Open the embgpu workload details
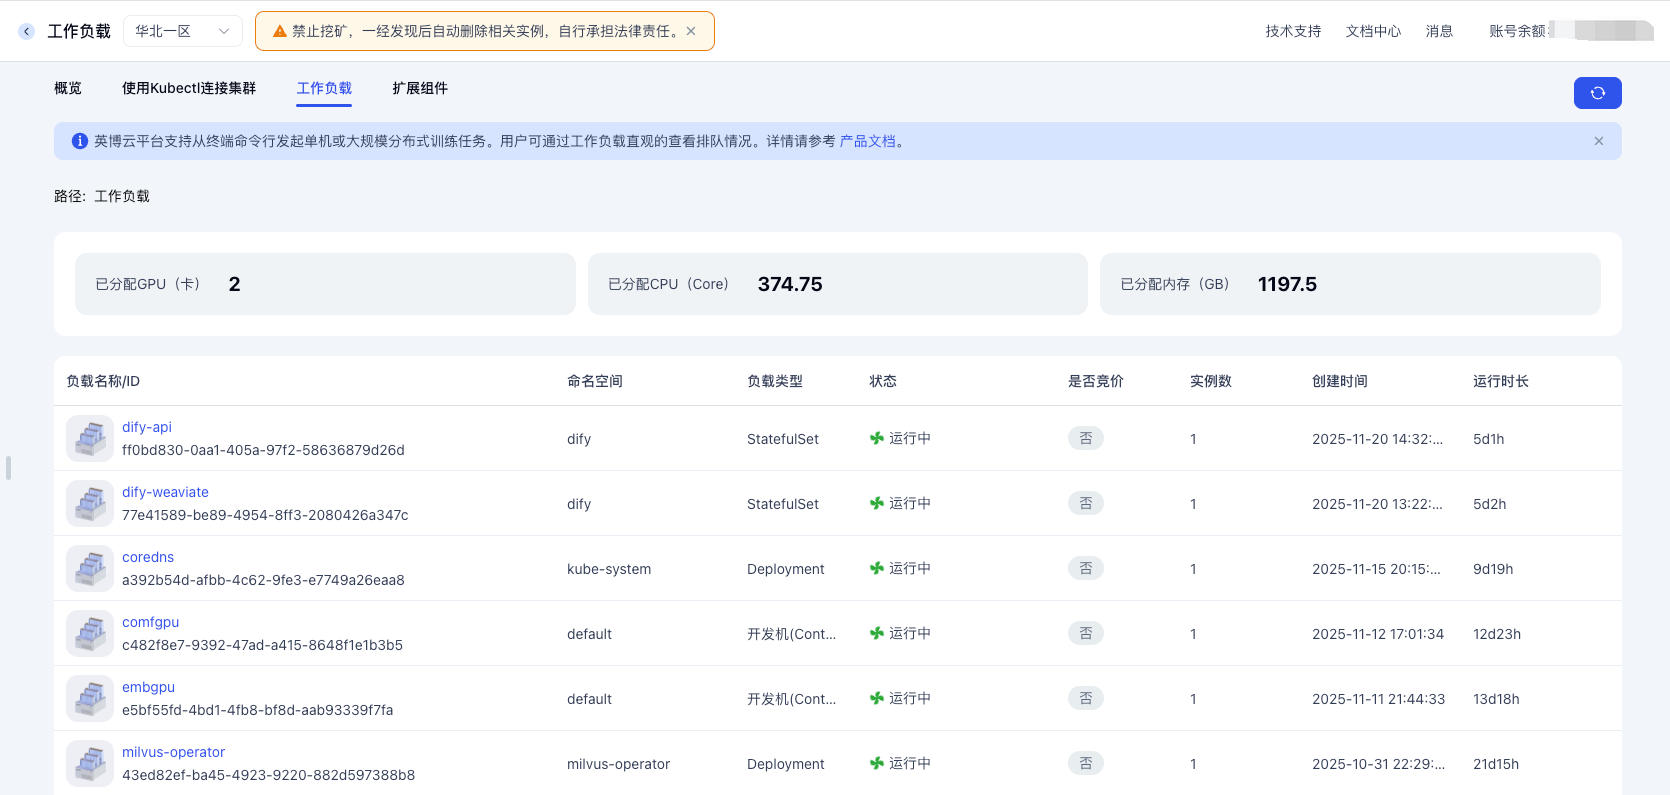 pyautogui.click(x=148, y=687)
